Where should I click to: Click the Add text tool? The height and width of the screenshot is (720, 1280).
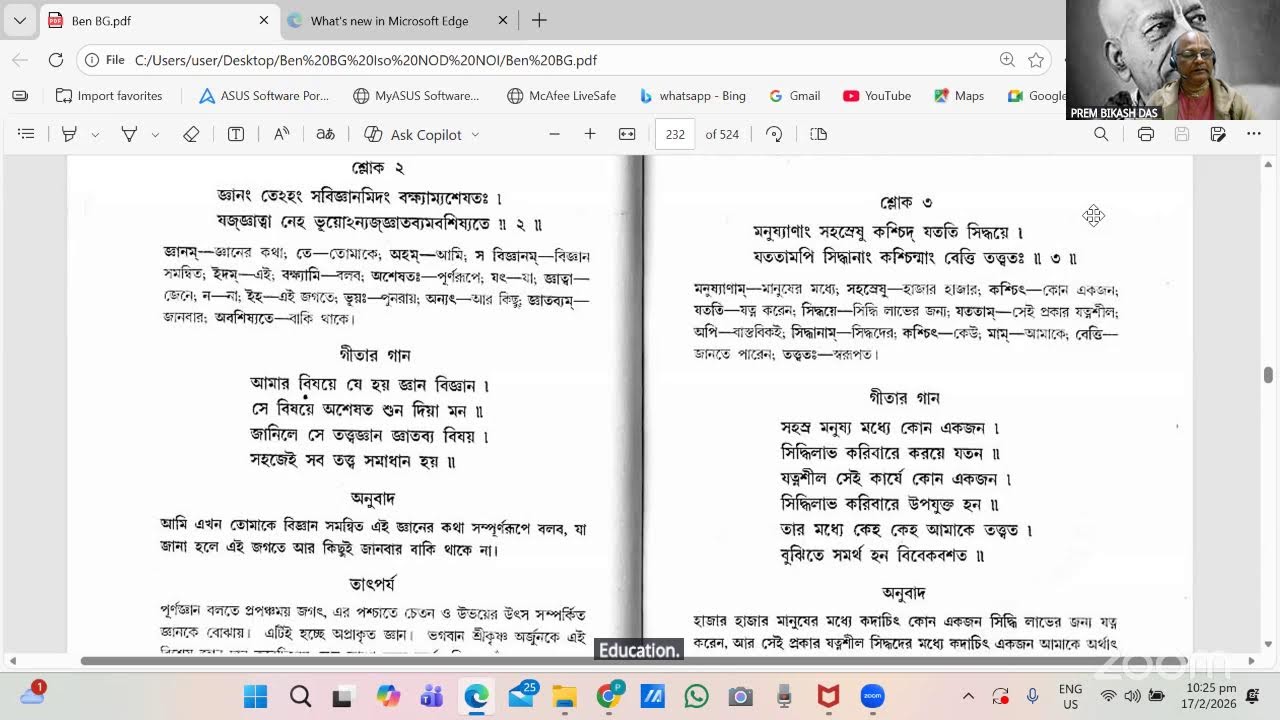pyautogui.click(x=236, y=134)
